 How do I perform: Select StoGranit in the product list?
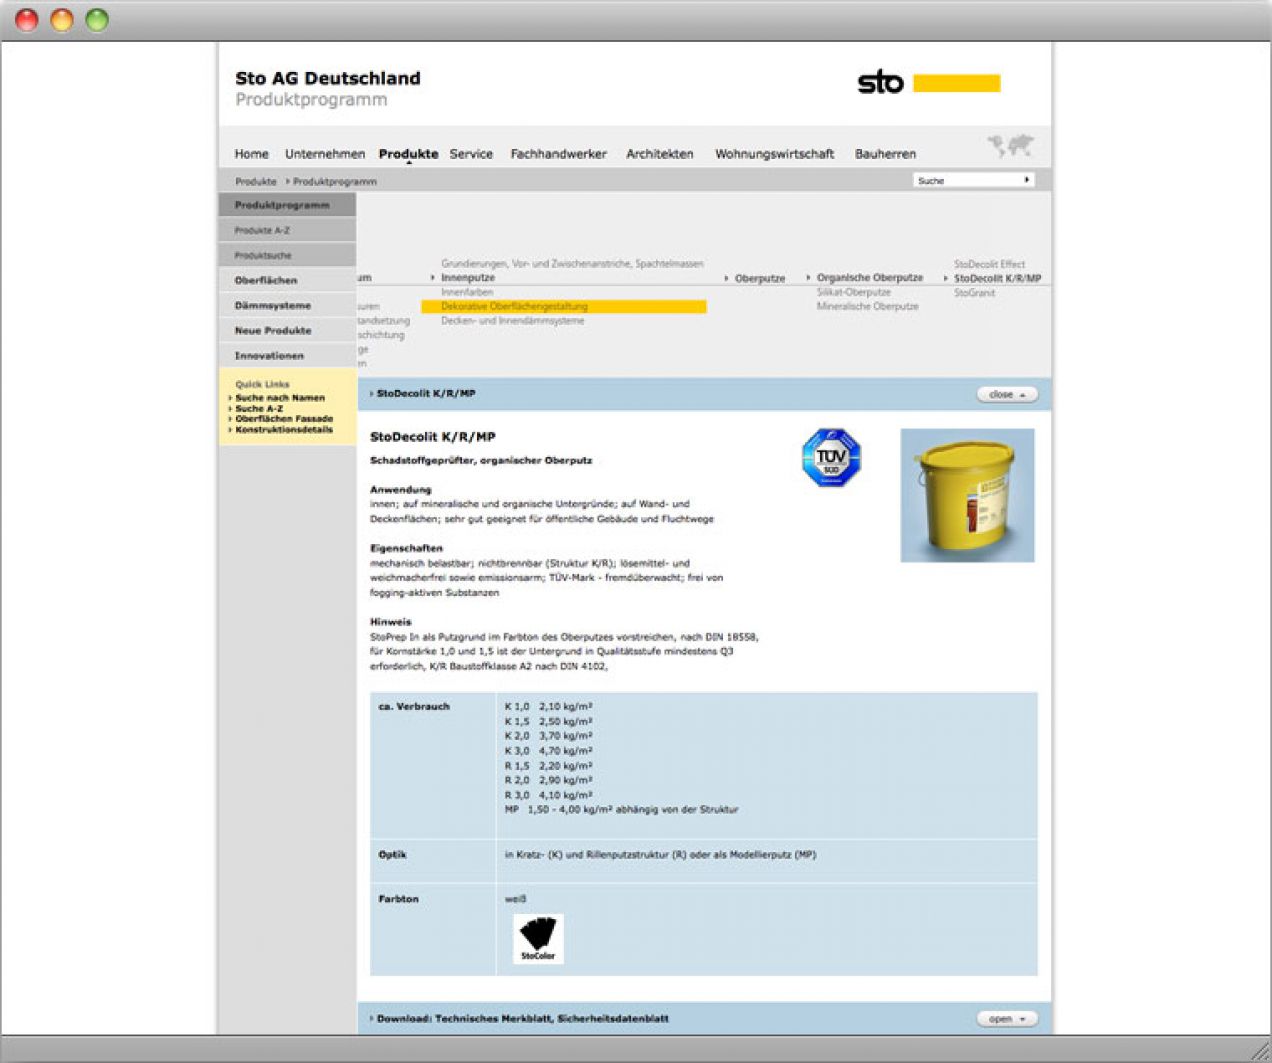tap(974, 293)
